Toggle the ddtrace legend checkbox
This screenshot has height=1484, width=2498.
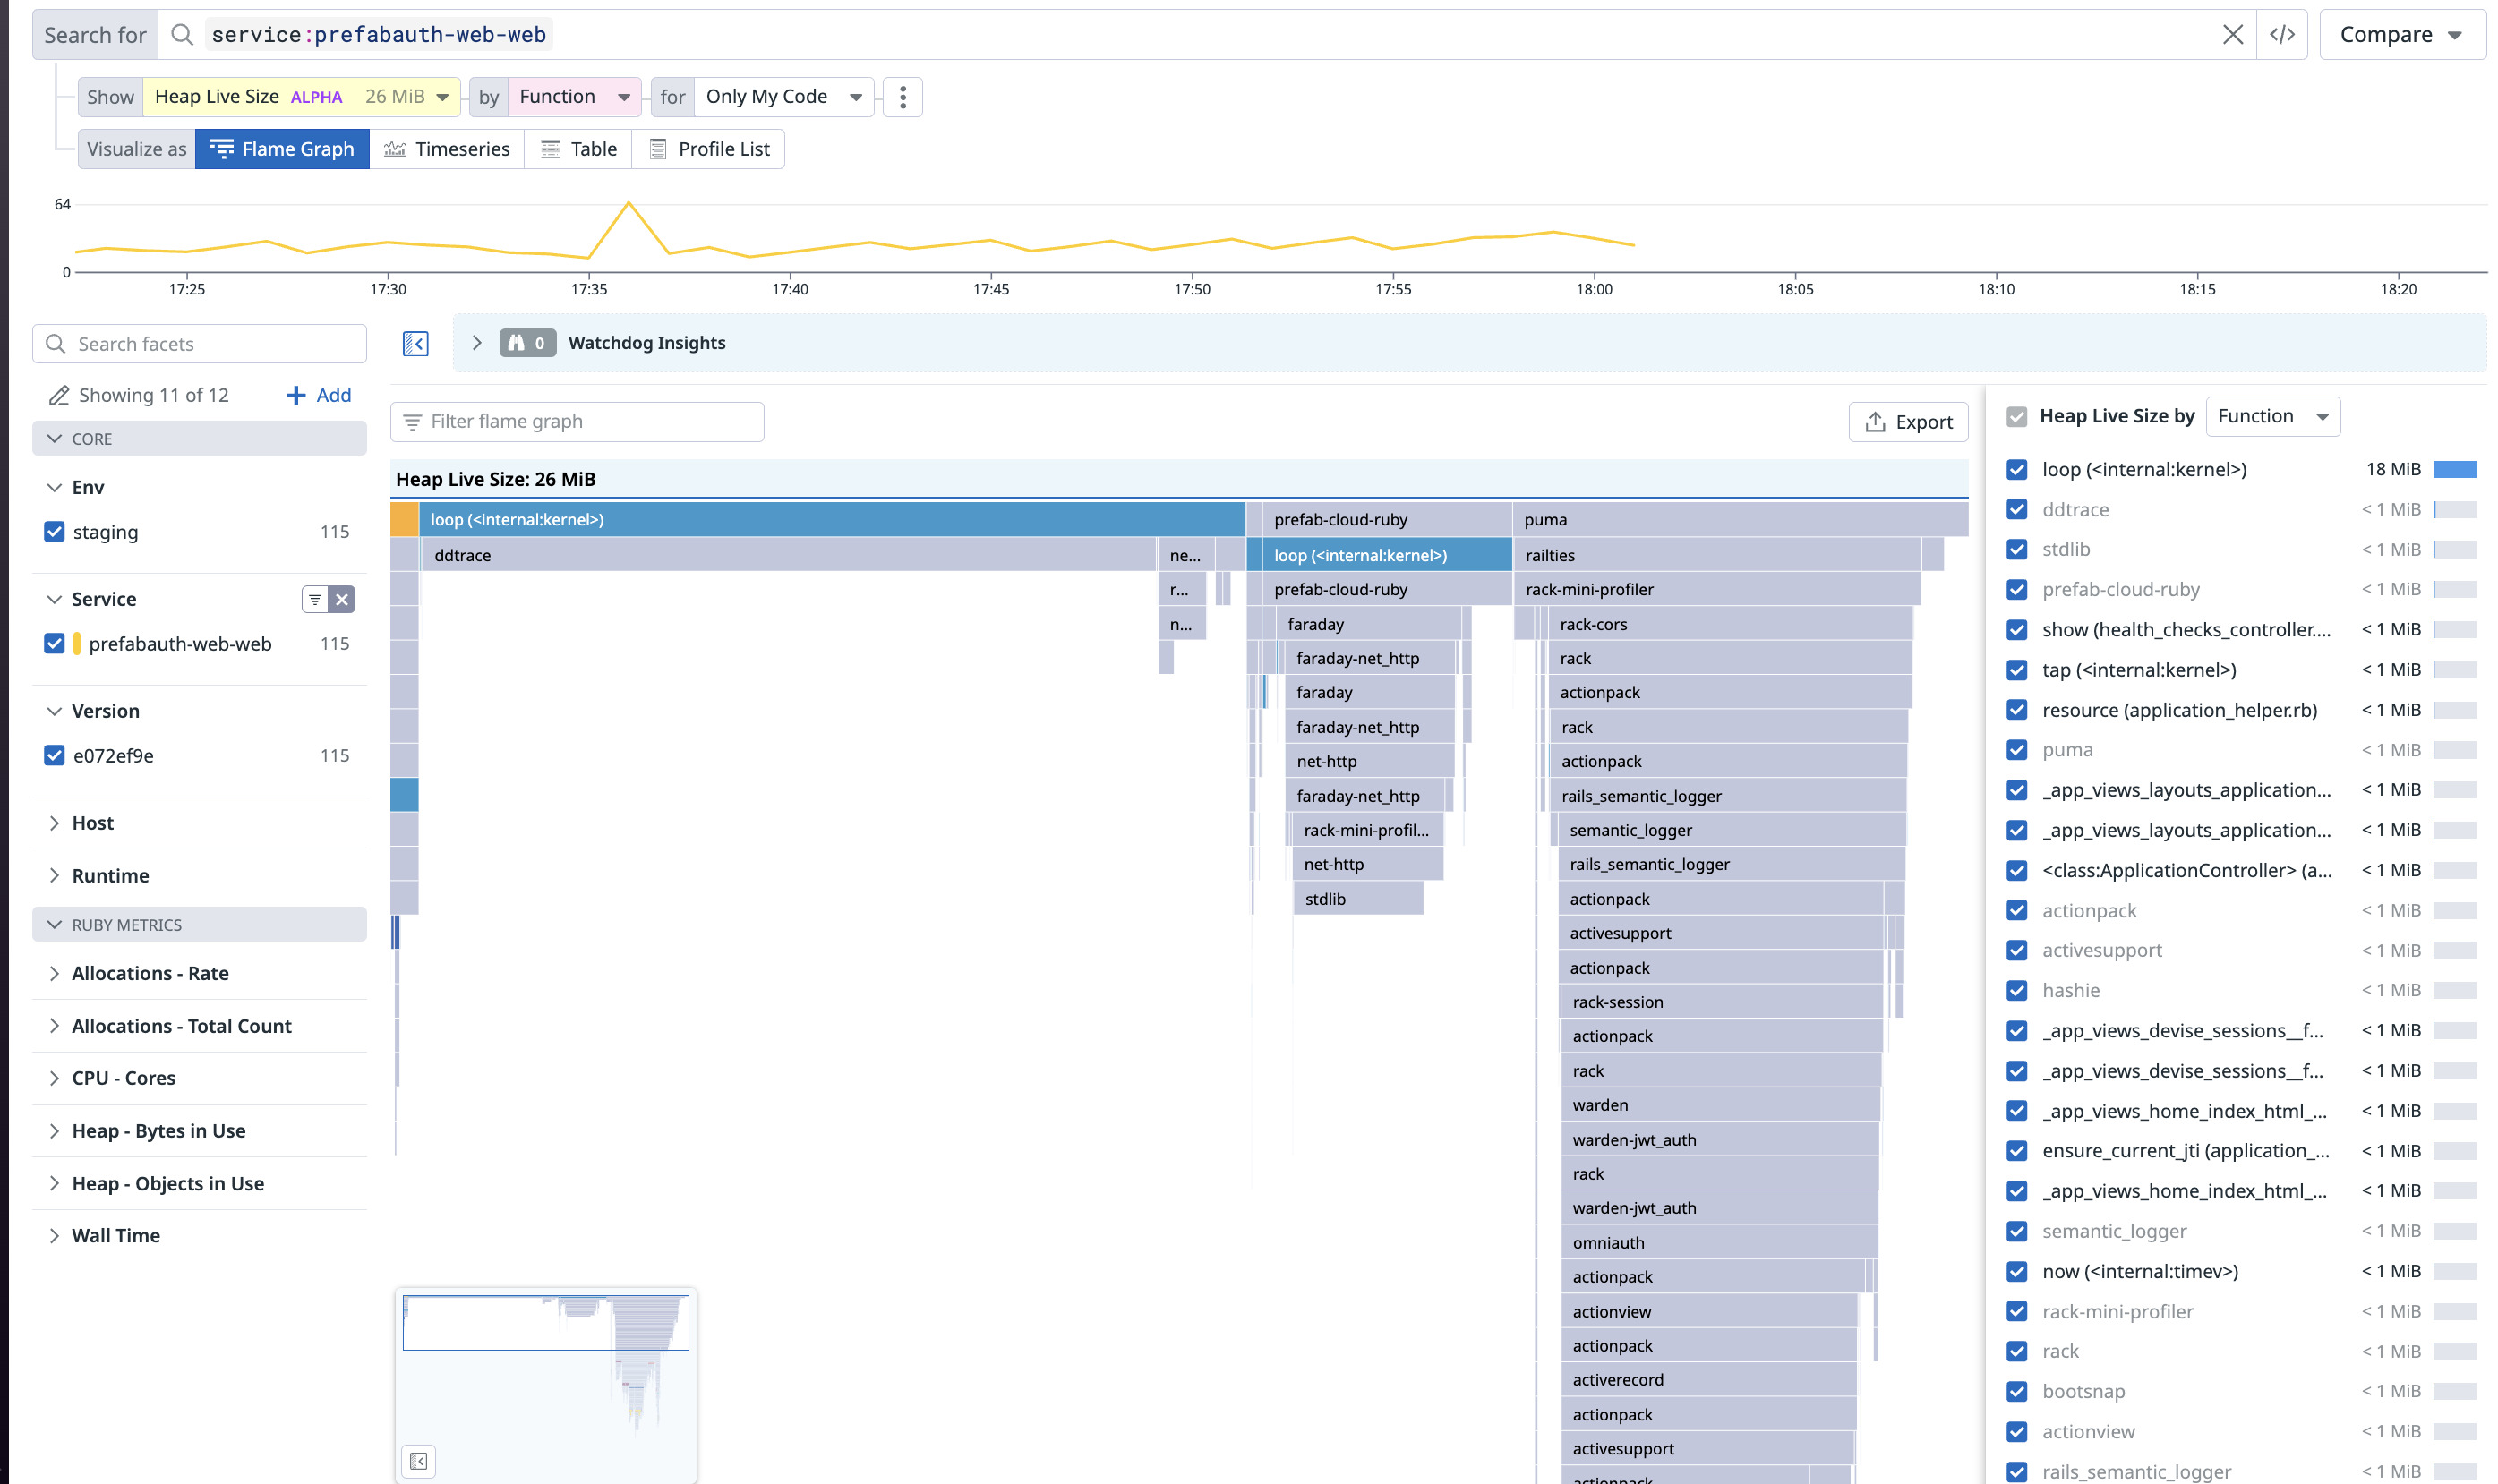coord(2016,510)
